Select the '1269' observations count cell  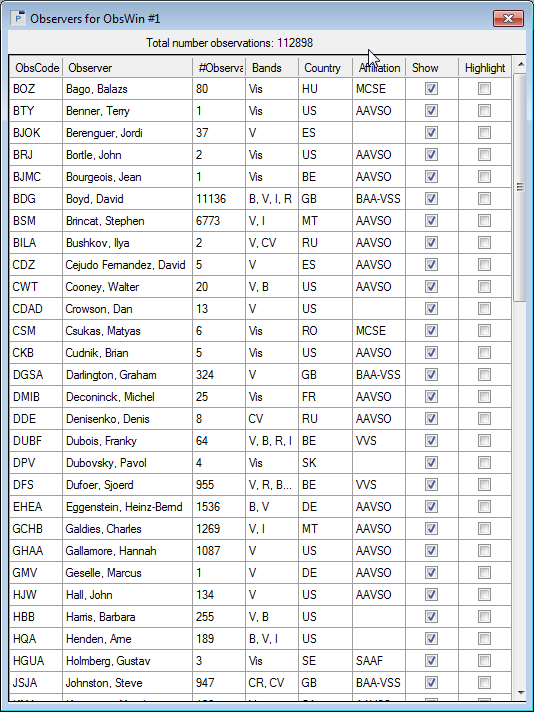pos(219,529)
